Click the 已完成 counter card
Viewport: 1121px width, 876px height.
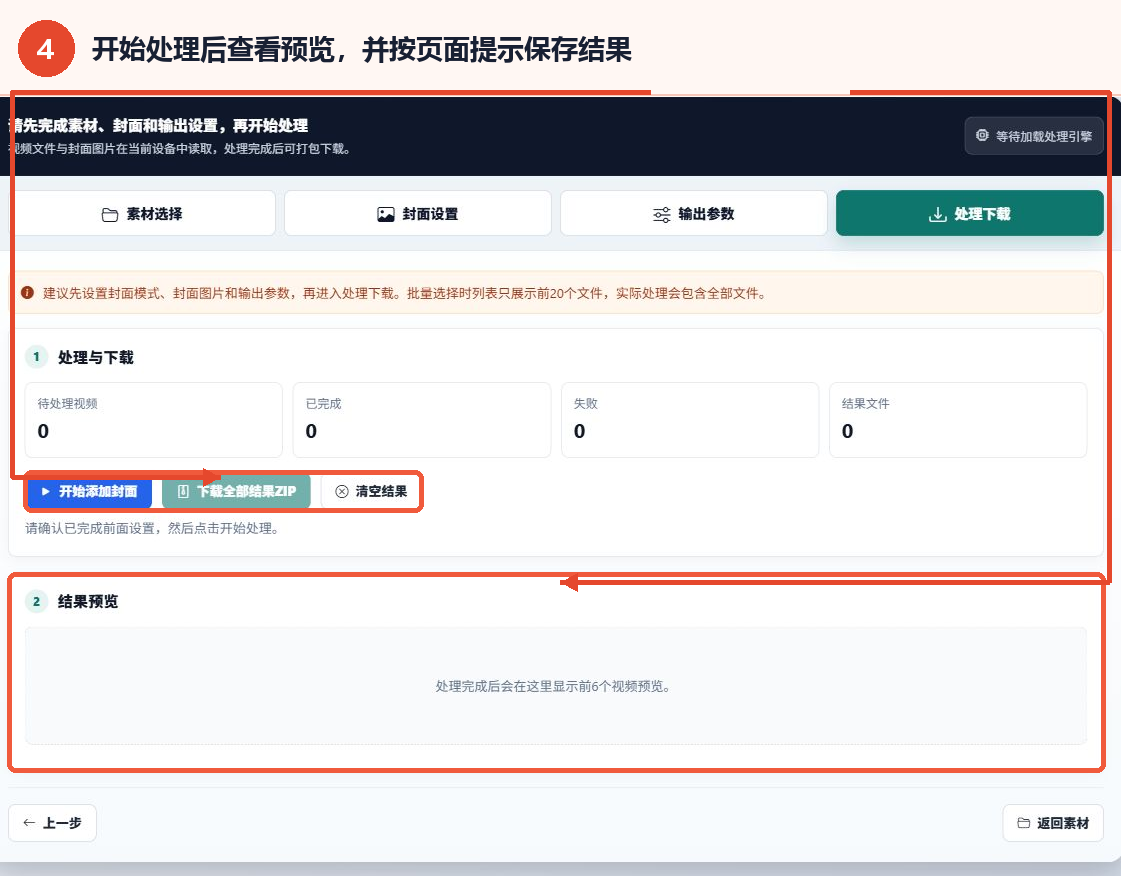coord(422,420)
